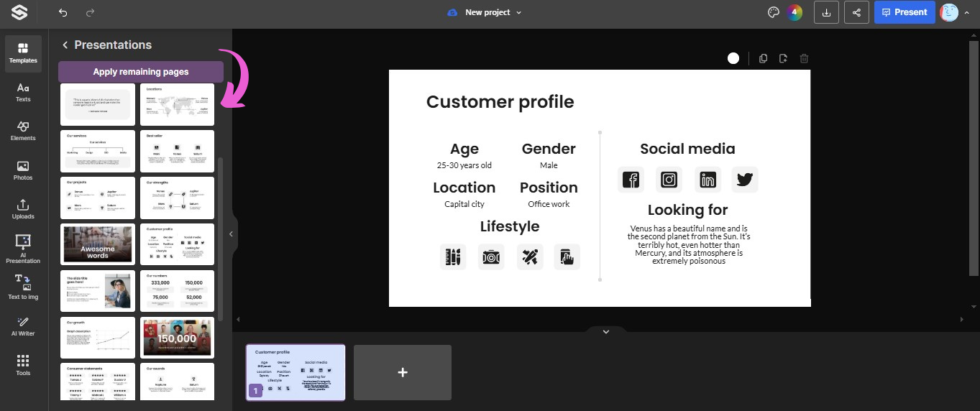
Task: Collapse the slide strip with chevron
Action: [605, 331]
